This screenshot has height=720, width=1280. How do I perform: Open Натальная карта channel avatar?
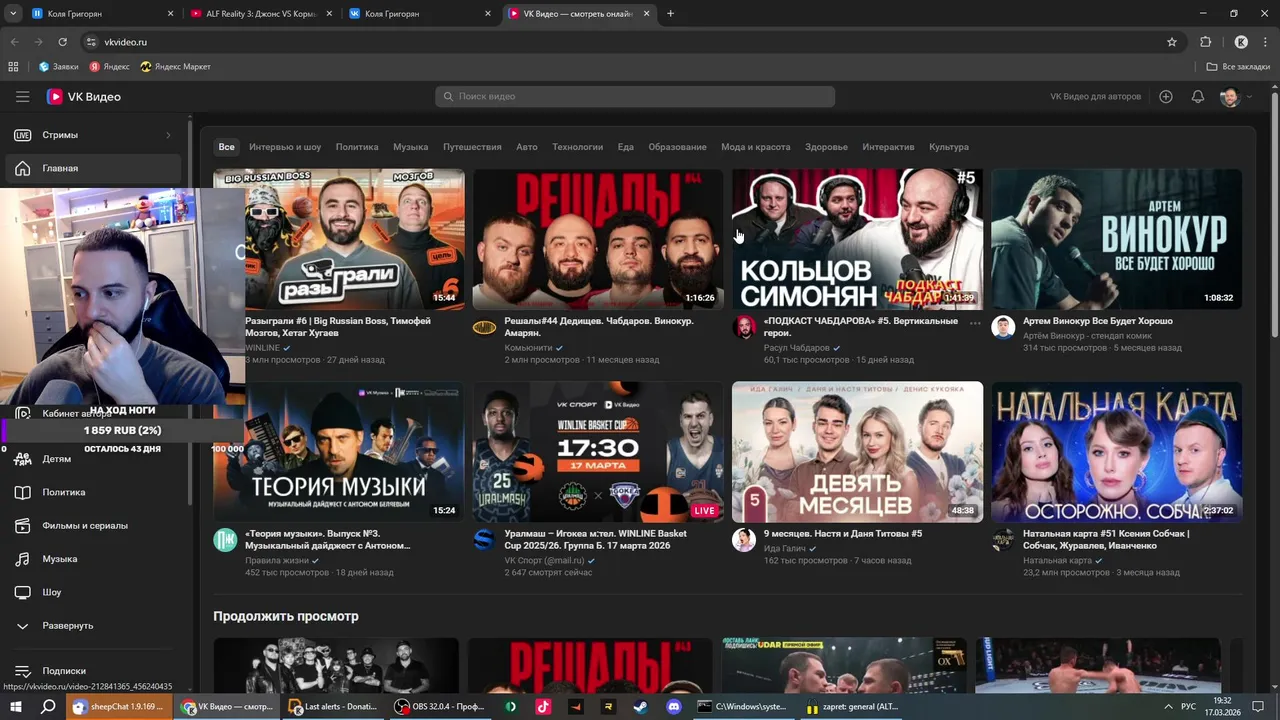1003,540
